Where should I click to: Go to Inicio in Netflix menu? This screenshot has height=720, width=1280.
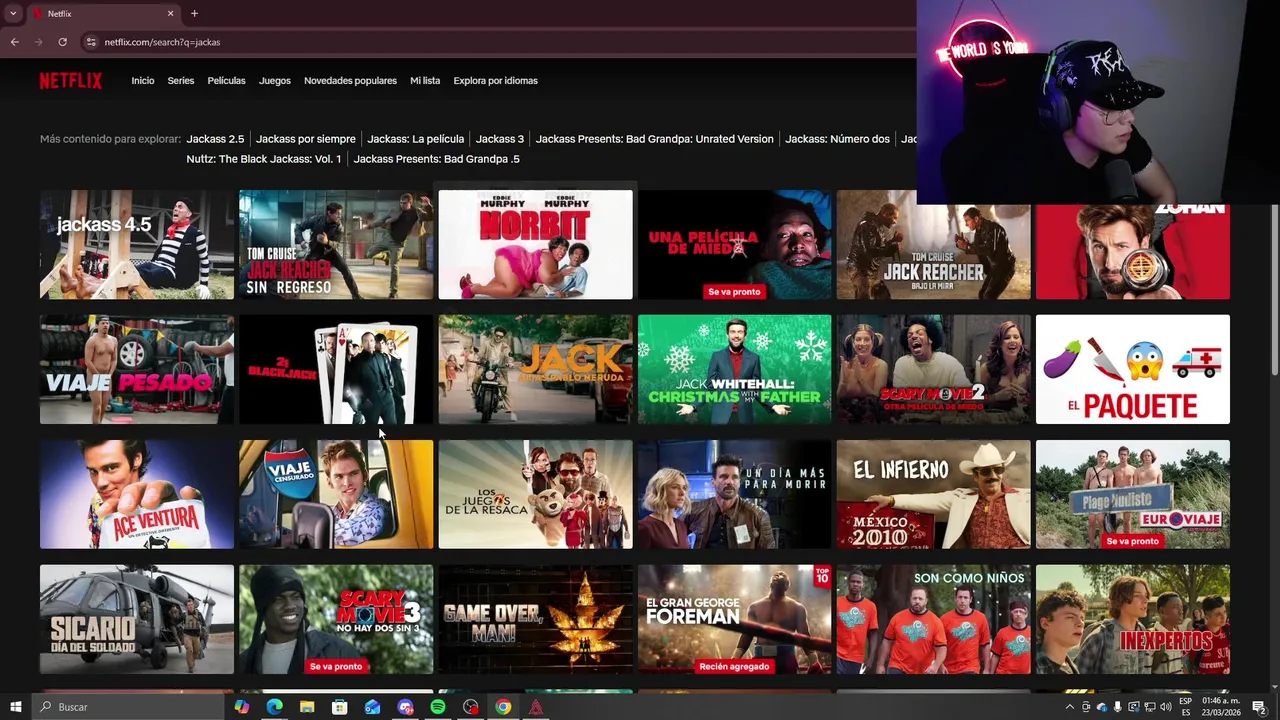coord(143,81)
